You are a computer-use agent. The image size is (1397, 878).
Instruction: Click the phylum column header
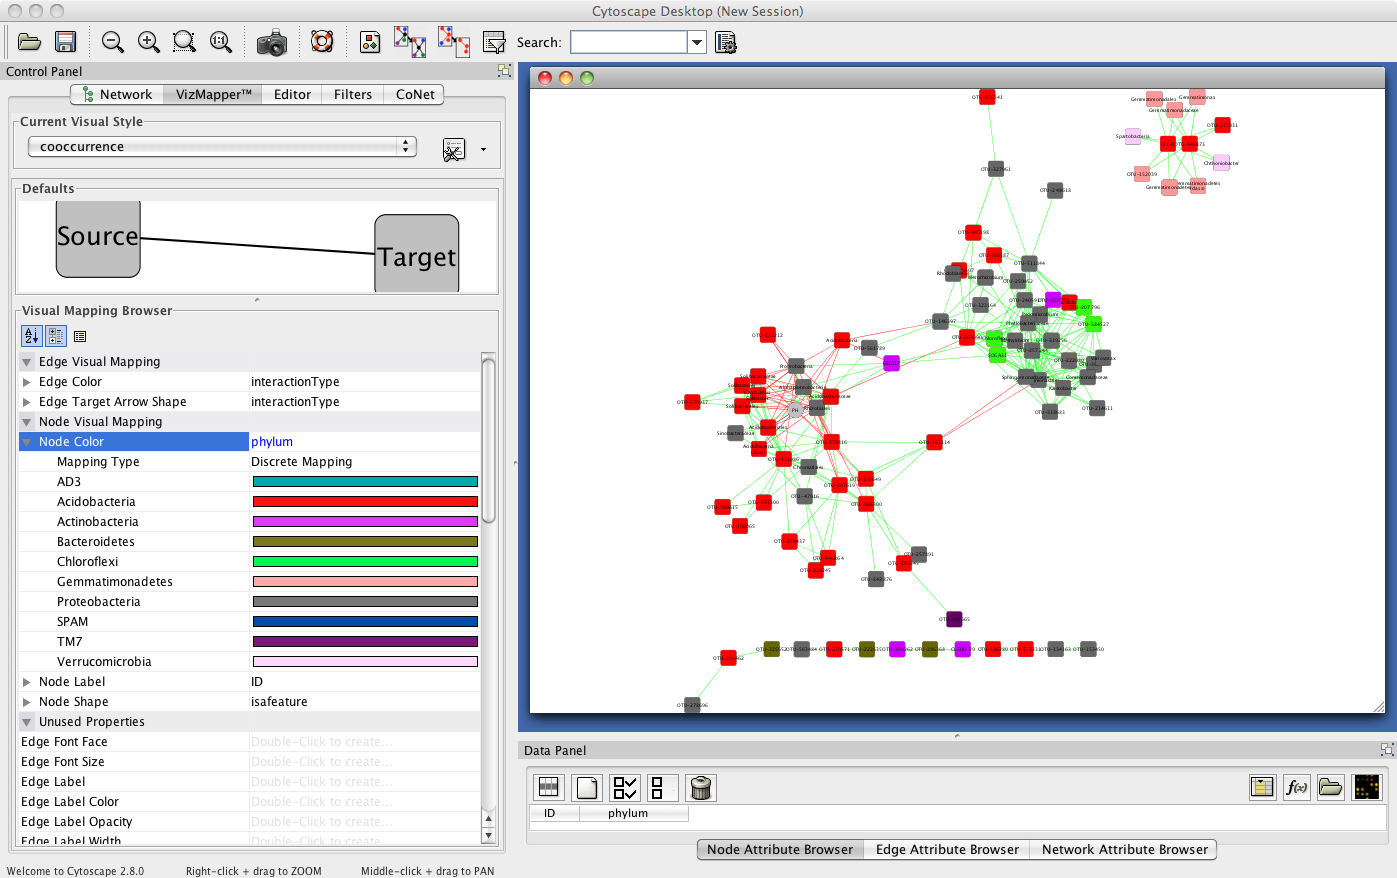628,813
